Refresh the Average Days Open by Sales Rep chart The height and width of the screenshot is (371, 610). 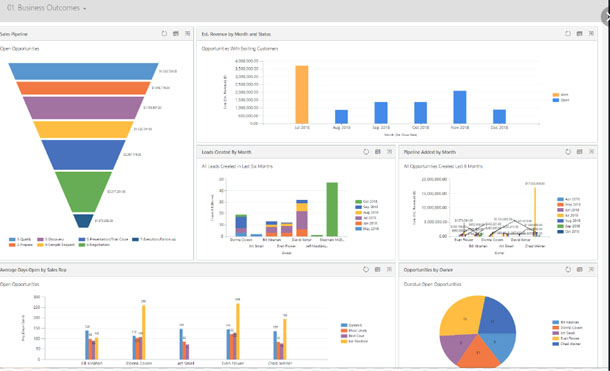click(x=366, y=269)
